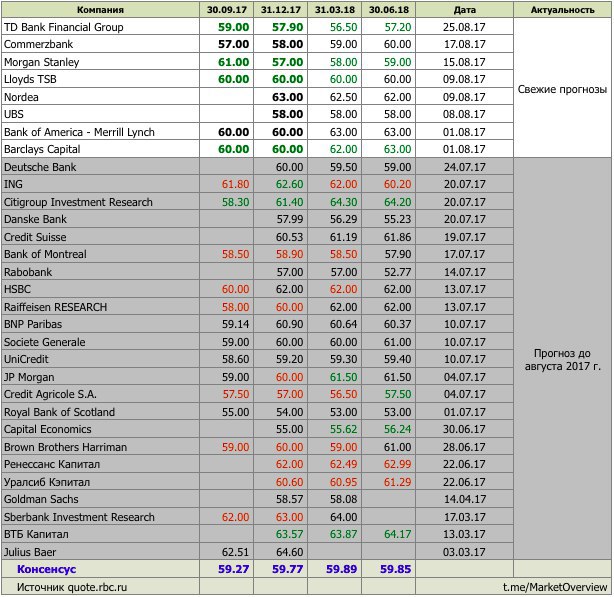The height and width of the screenshot is (597, 614).
Task: Select Rabobank's 52.77 forecast value
Action: click(x=397, y=272)
